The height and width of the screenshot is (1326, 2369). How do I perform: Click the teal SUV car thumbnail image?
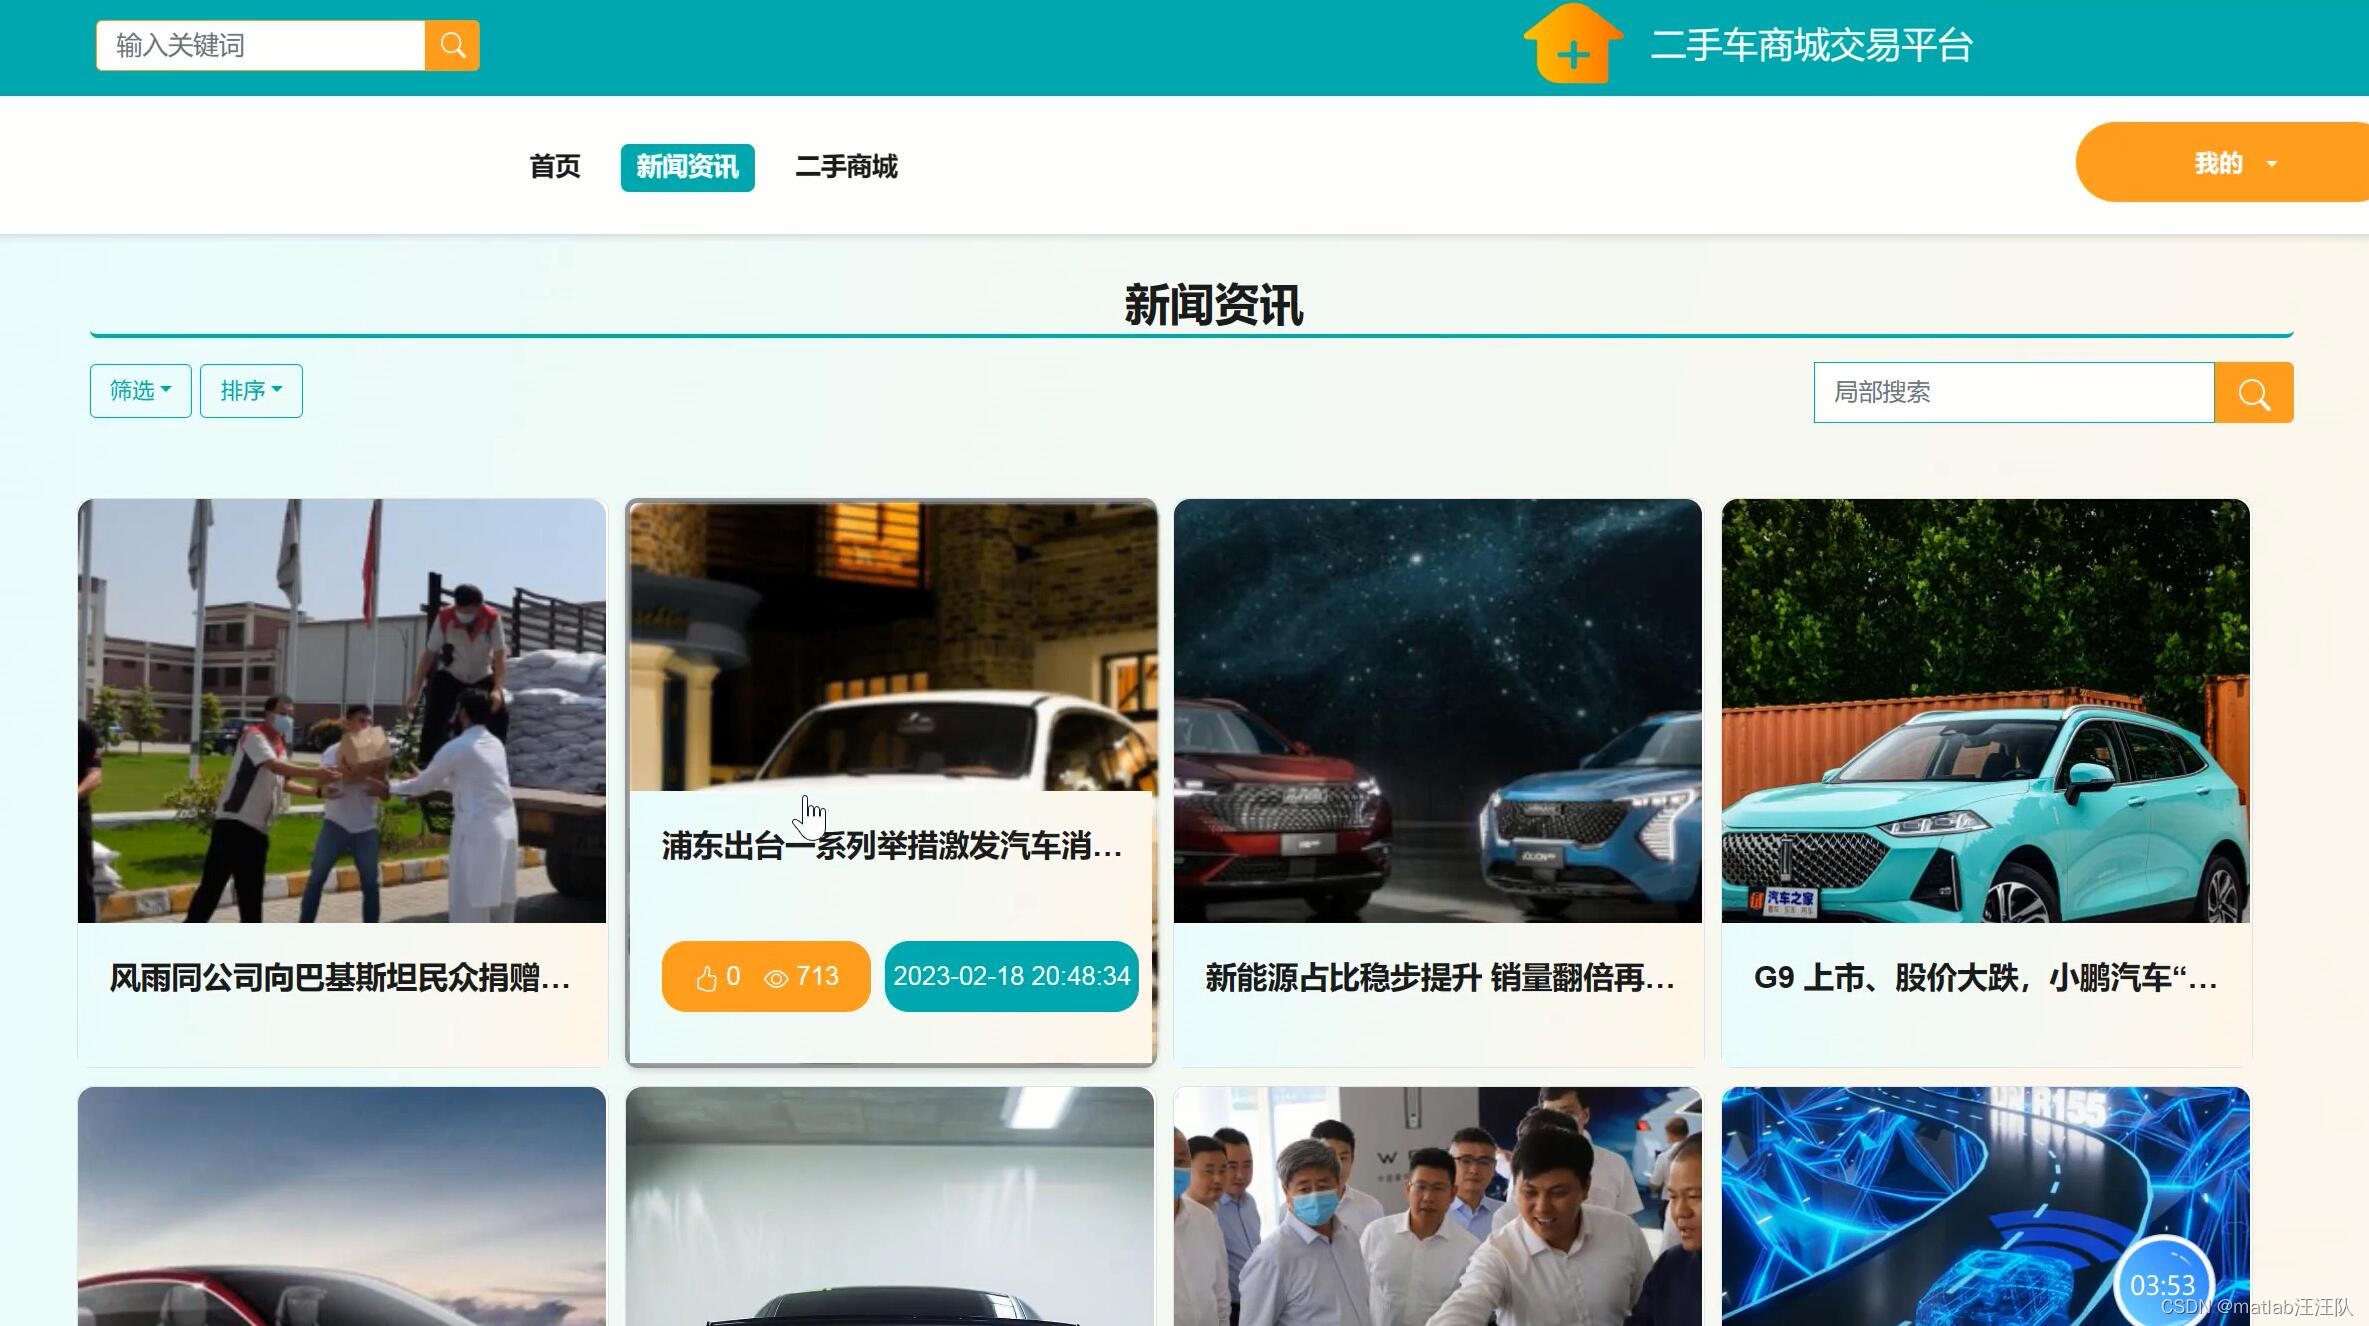pyautogui.click(x=1985, y=711)
